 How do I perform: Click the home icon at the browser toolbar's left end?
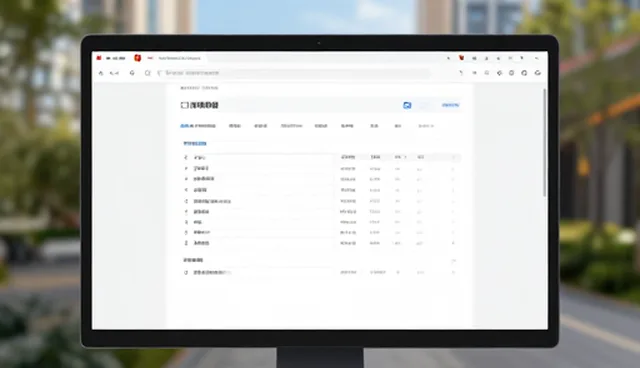tap(101, 73)
